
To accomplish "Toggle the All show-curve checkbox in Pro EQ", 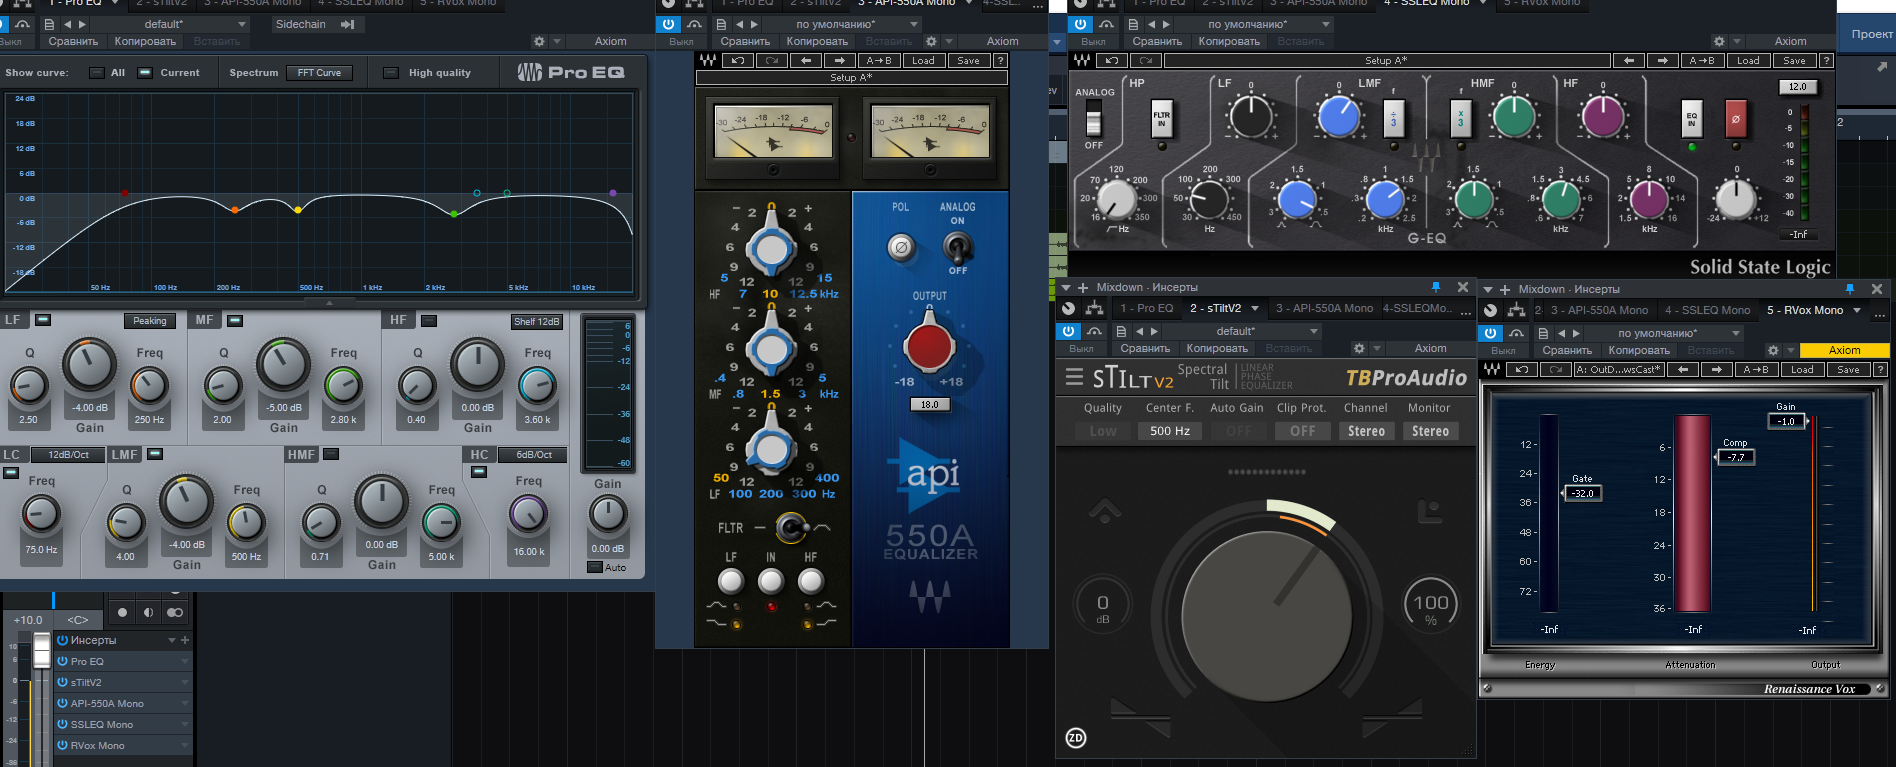I will click(x=97, y=72).
